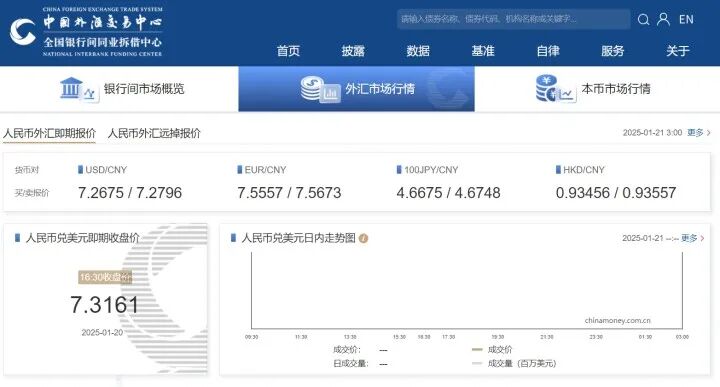The width and height of the screenshot is (720, 387).
Task: Toggle the 成交价 legend entry
Action: pos(492,350)
